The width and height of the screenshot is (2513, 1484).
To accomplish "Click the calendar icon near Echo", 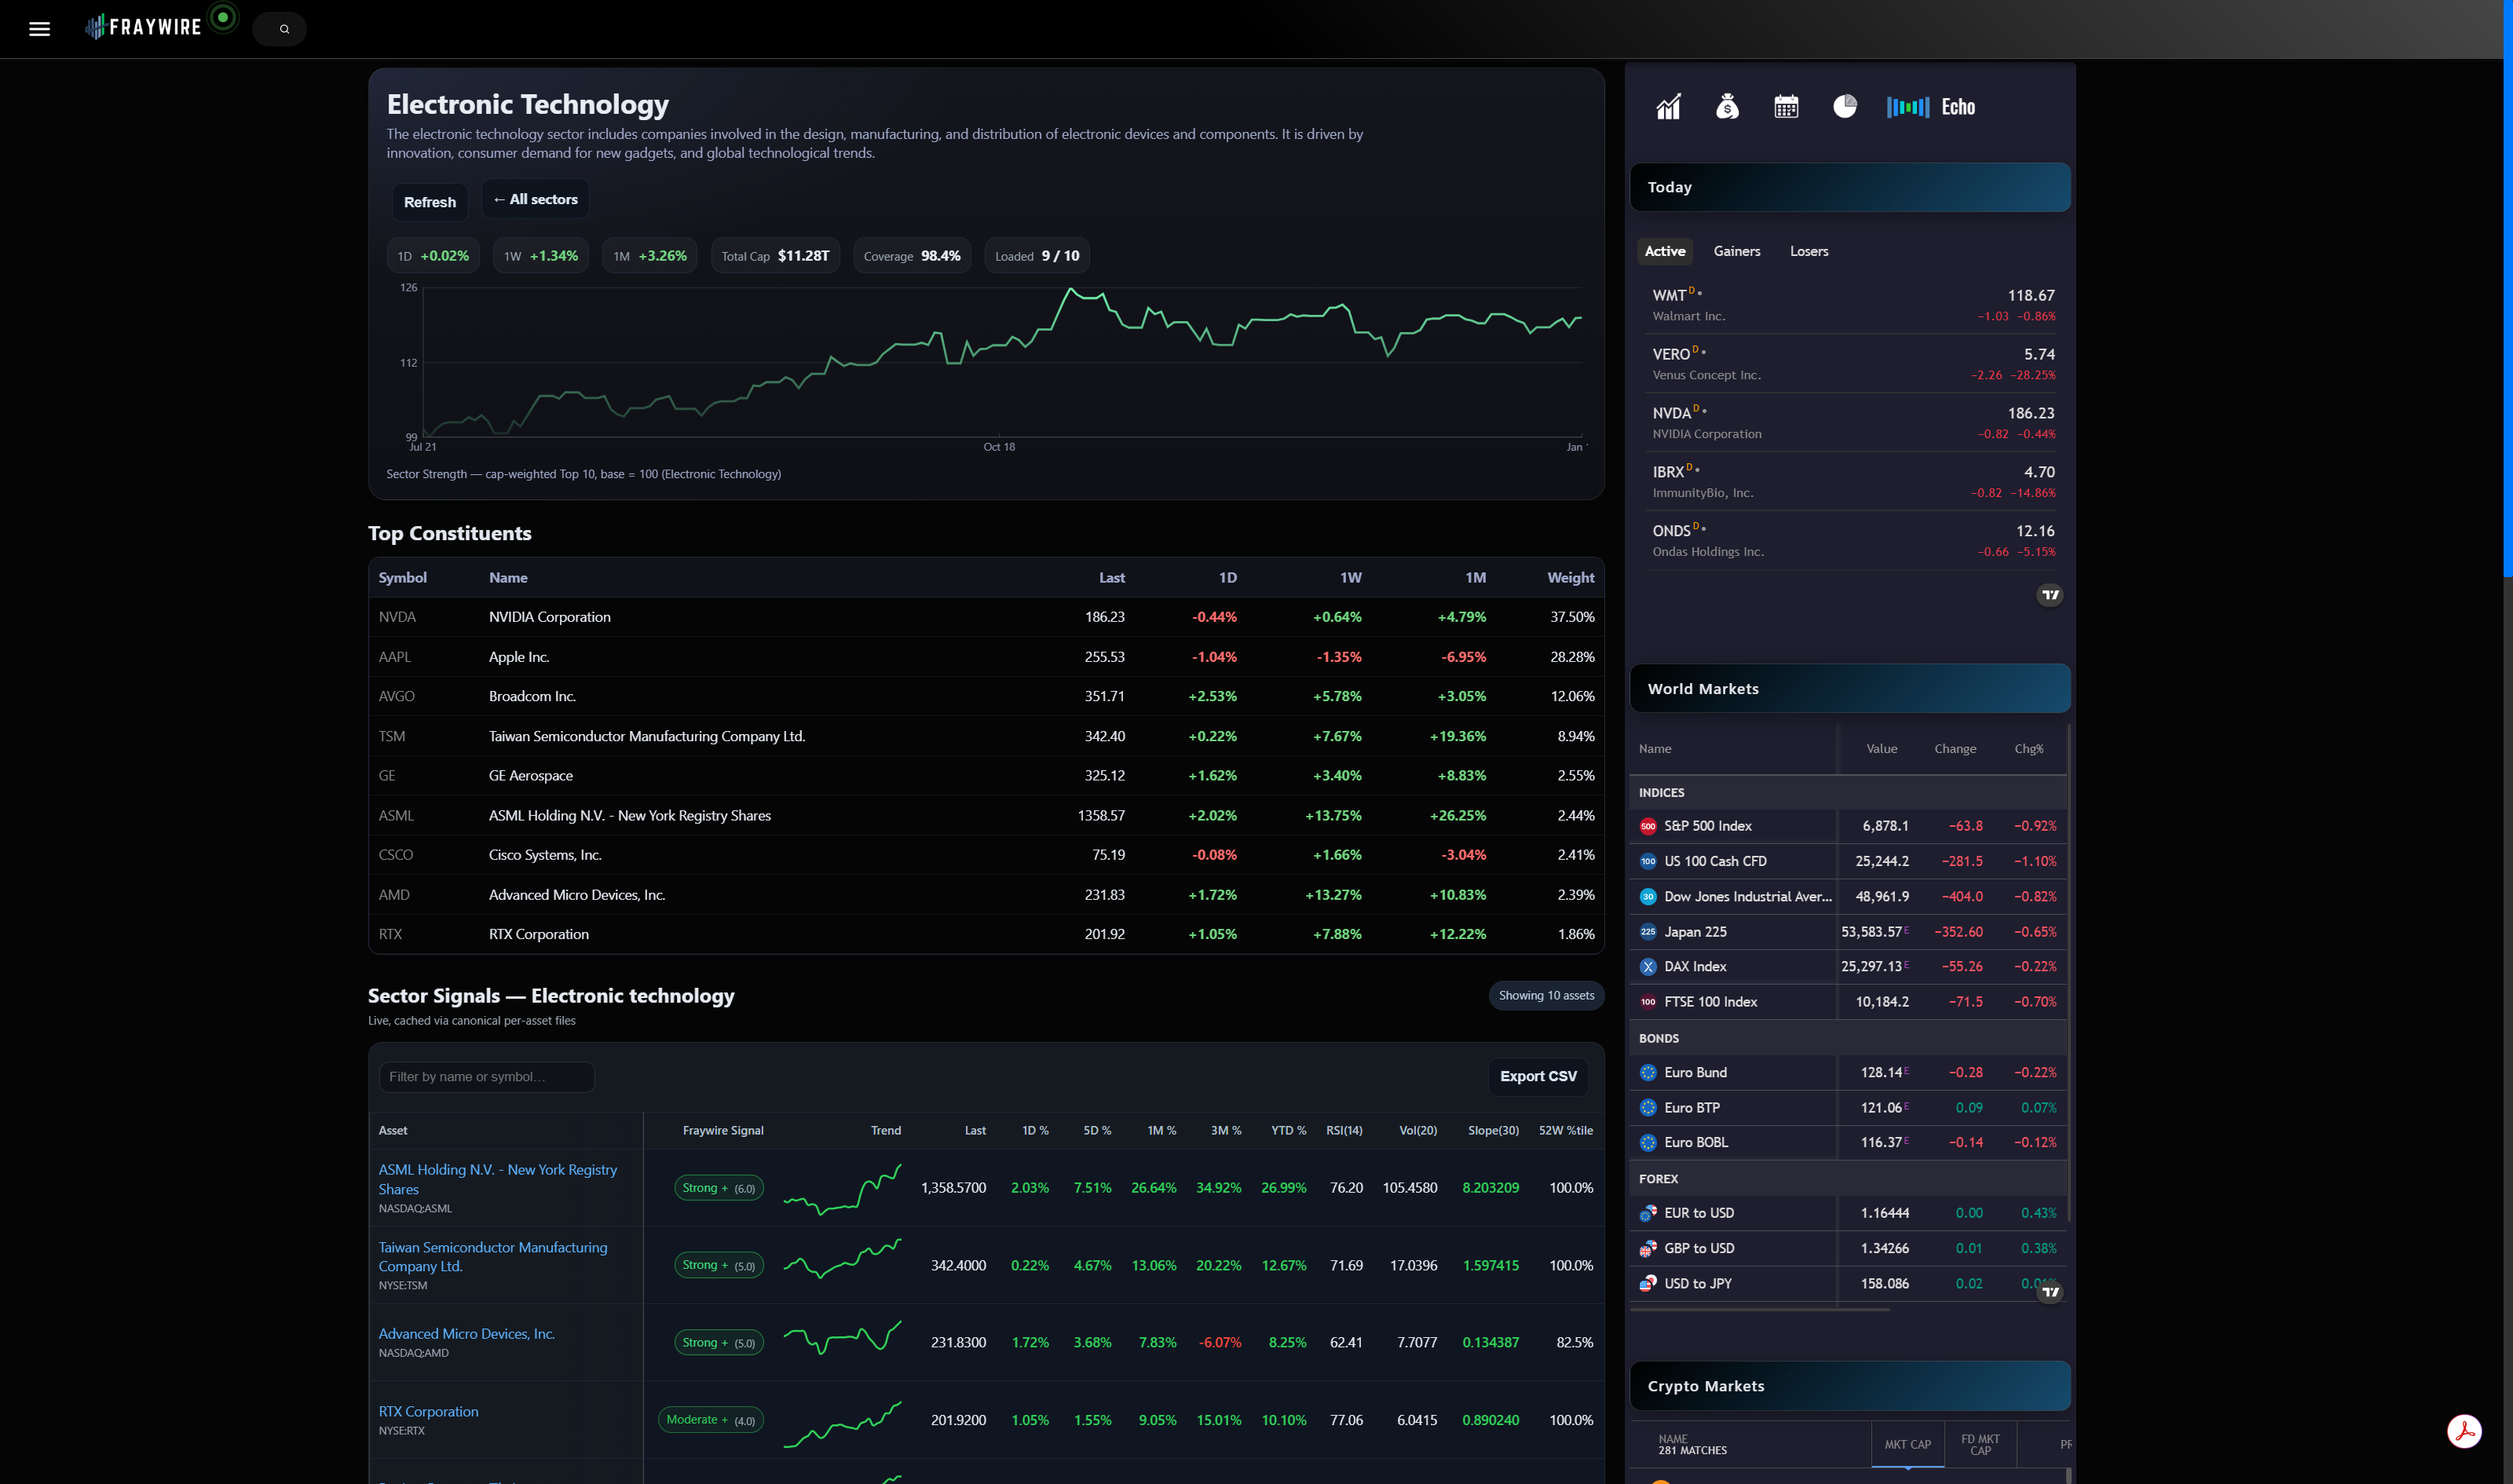I will 1786,106.
